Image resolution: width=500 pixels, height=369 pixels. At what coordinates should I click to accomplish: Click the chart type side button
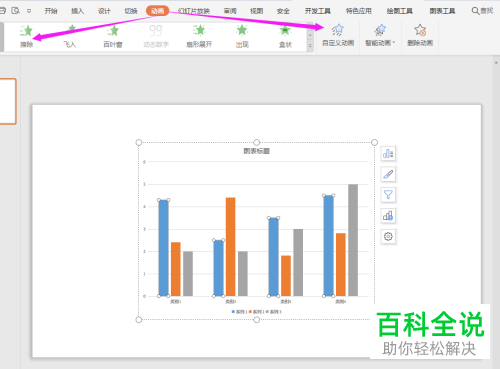click(x=388, y=216)
